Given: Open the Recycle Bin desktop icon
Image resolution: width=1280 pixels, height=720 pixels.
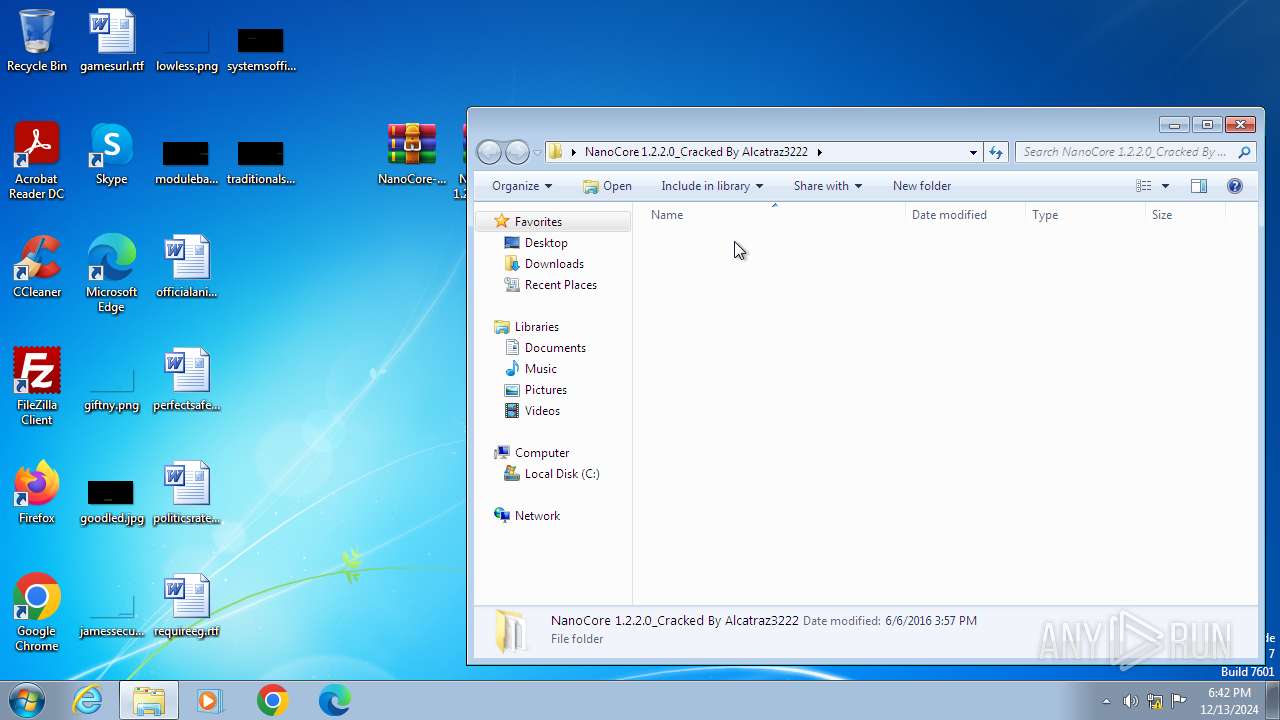Looking at the screenshot, I should [37, 40].
